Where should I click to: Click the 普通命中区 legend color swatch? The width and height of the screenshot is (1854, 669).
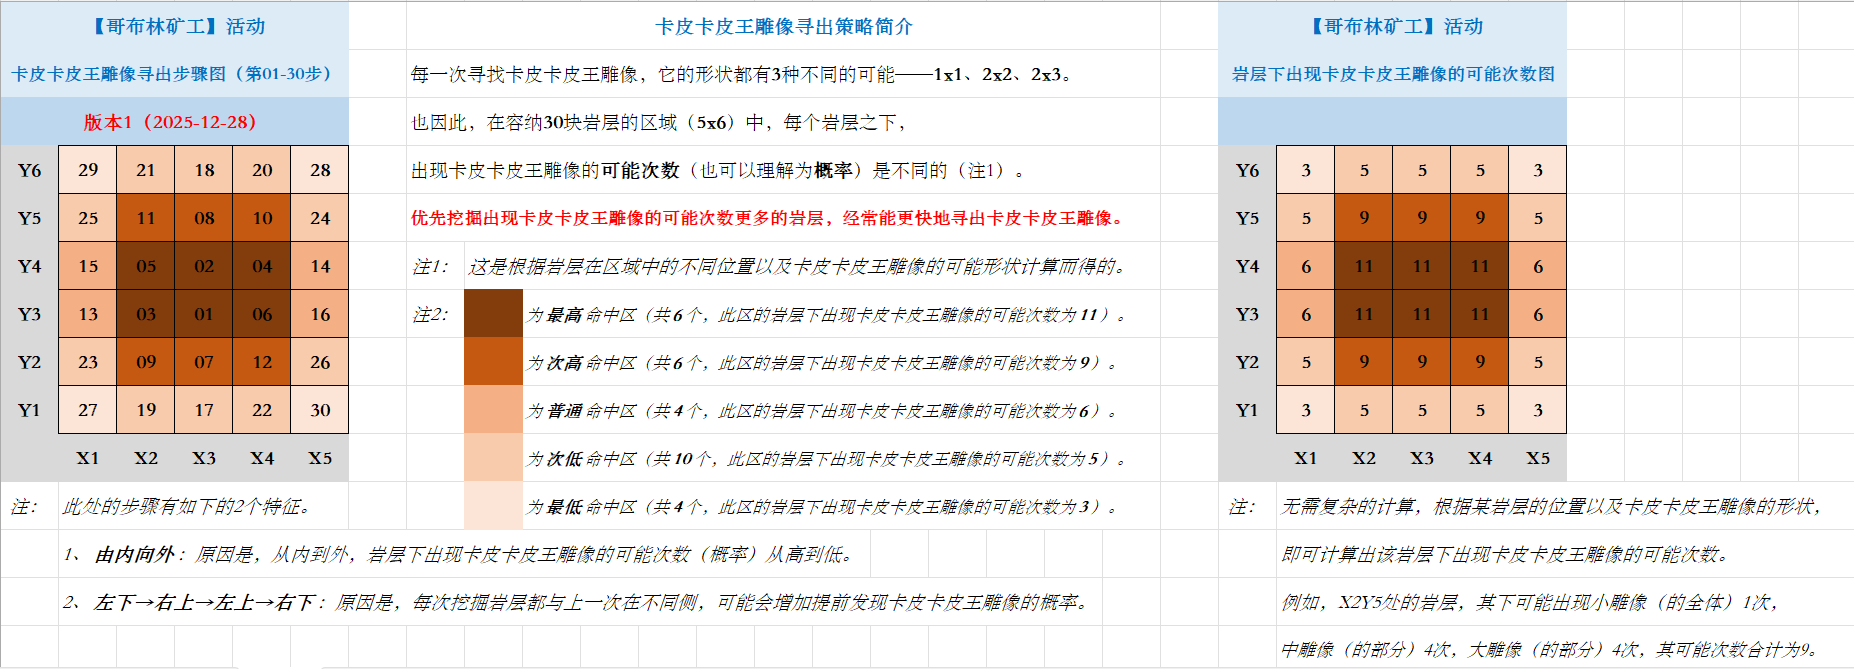tap(493, 410)
